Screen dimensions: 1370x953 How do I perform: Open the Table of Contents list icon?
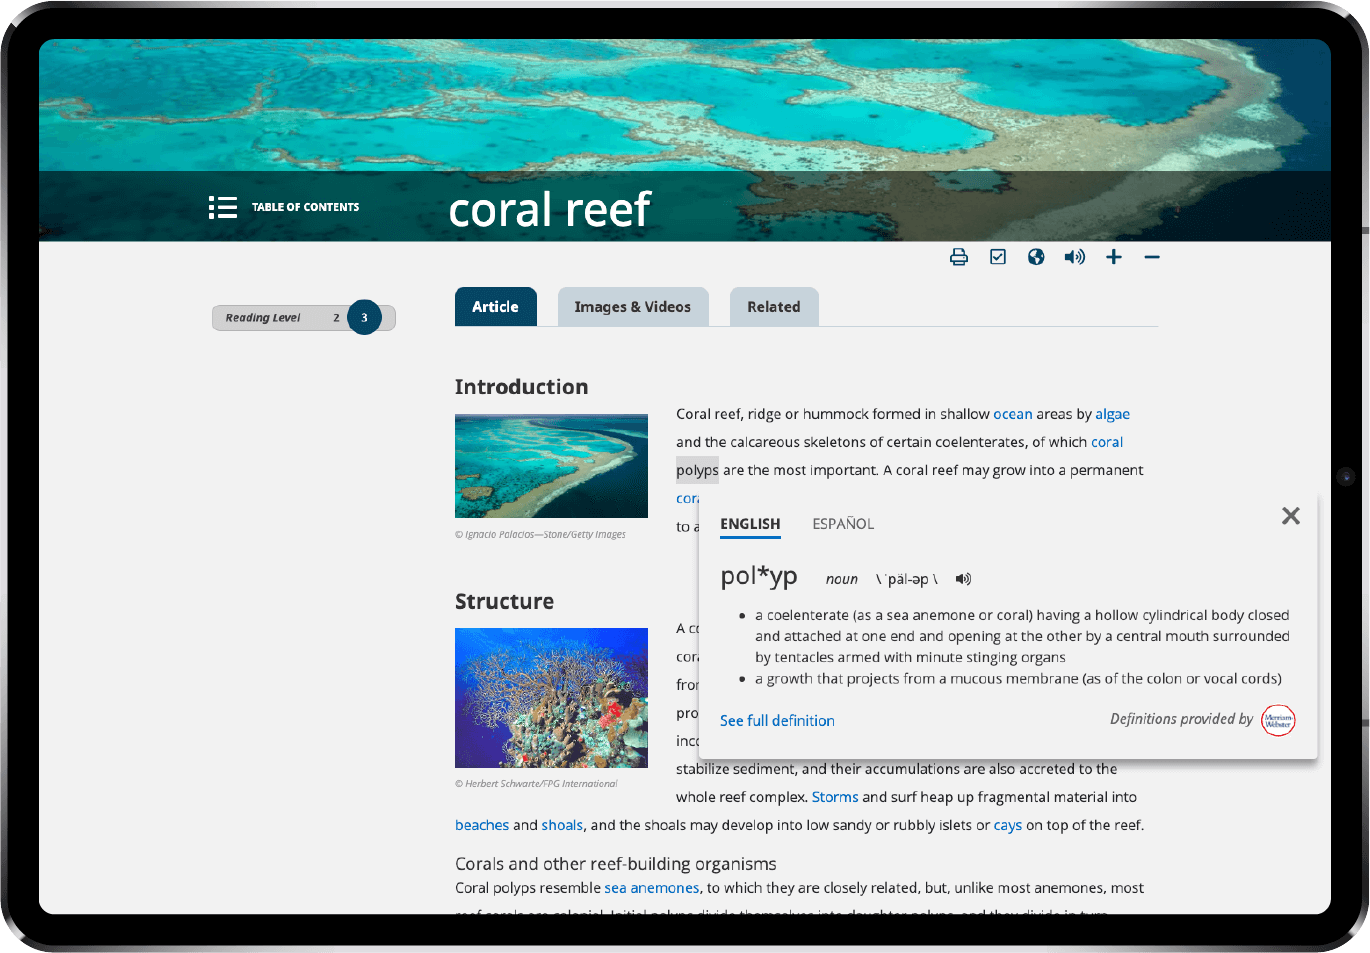(222, 207)
